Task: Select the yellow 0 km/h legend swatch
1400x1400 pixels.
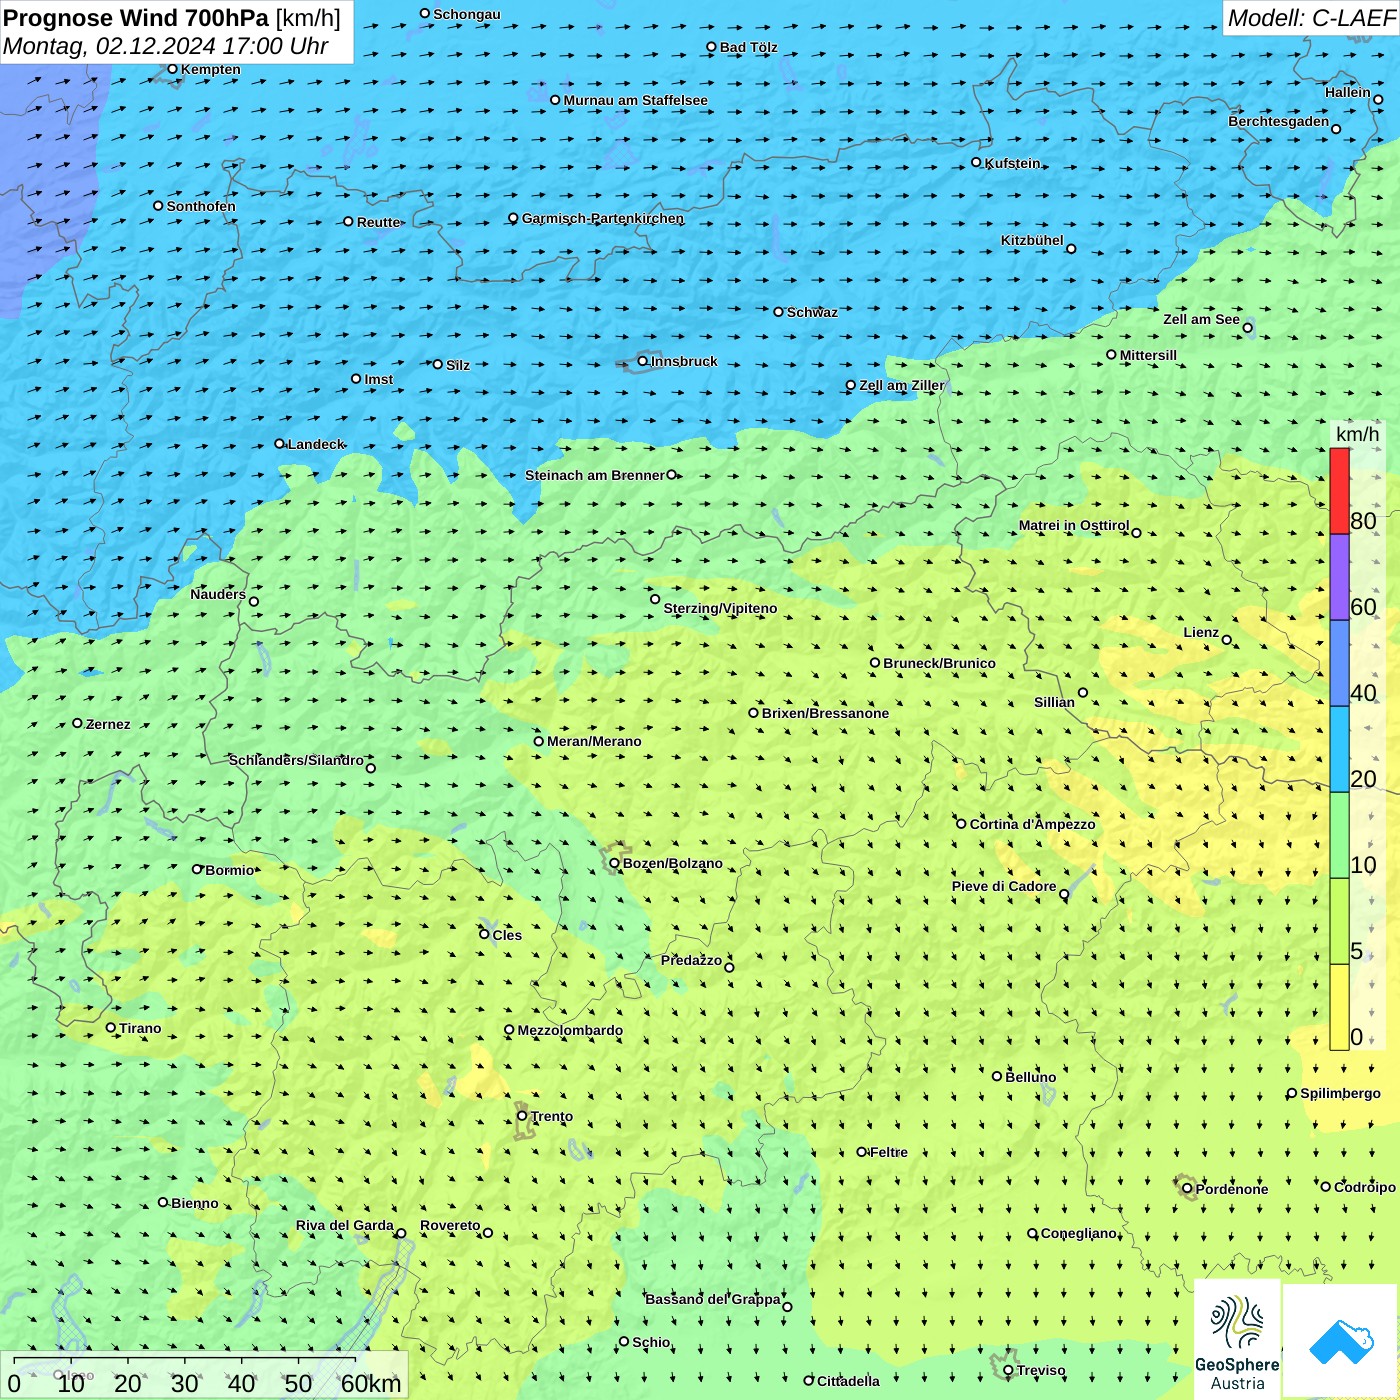Action: coord(1339,1007)
